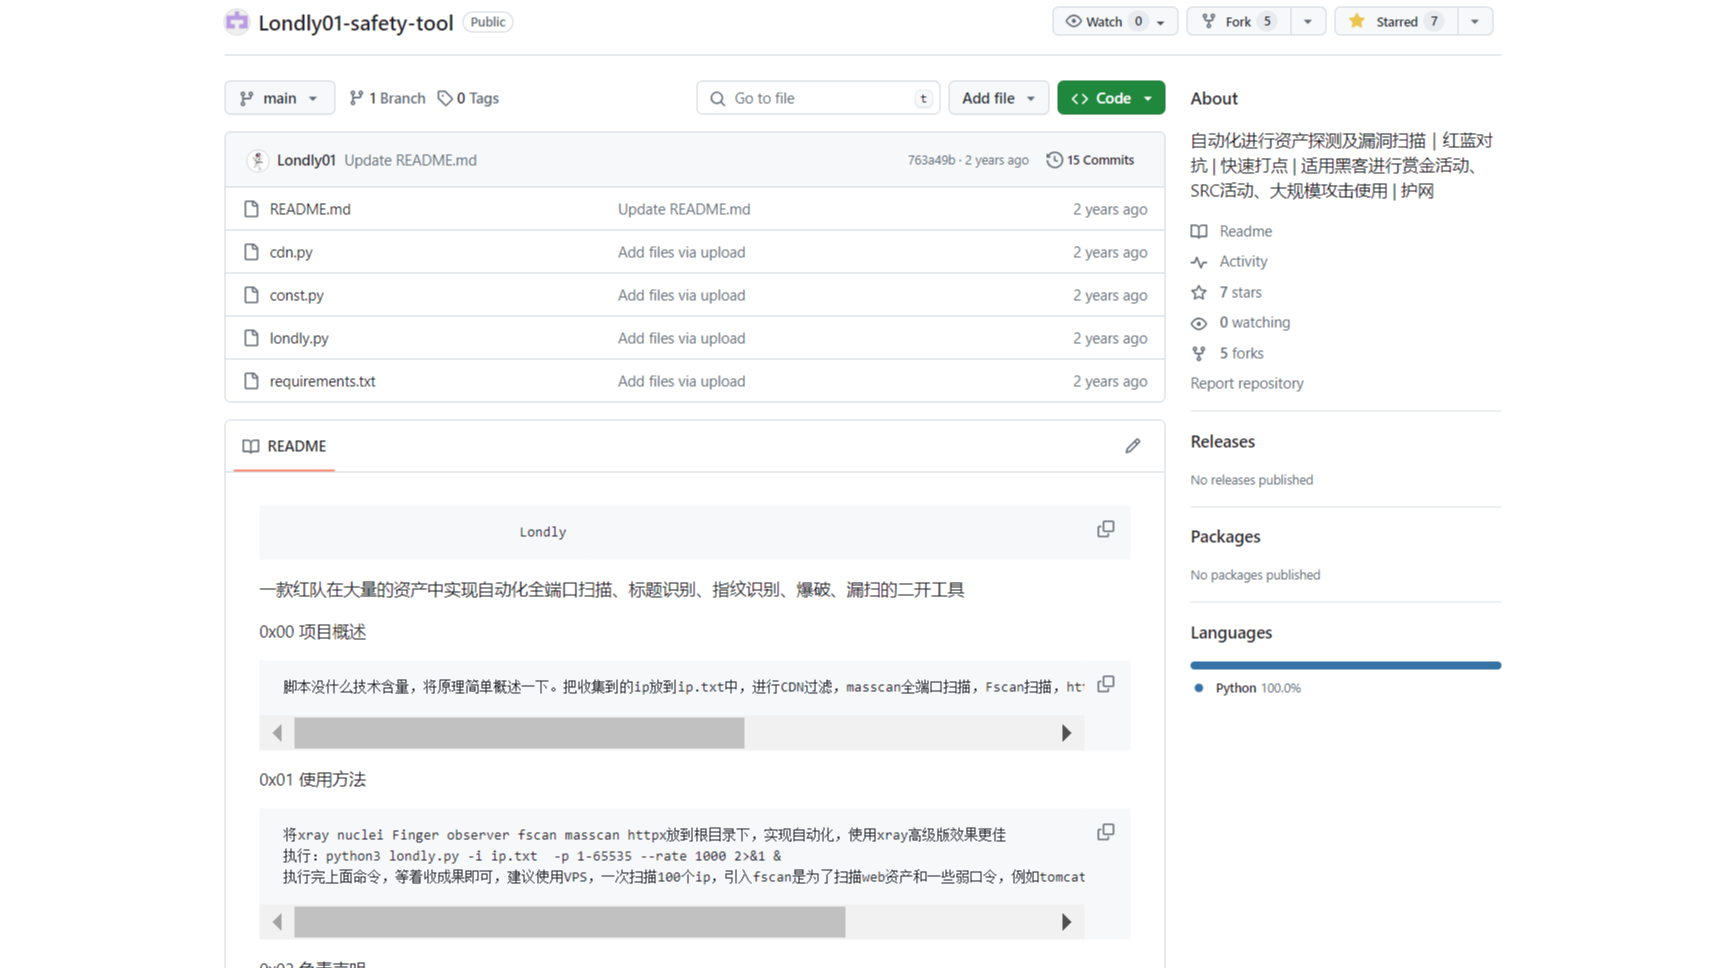This screenshot has width=1720, height=968.
Task: Click the file icon beside requirements.txt
Action: tap(251, 381)
